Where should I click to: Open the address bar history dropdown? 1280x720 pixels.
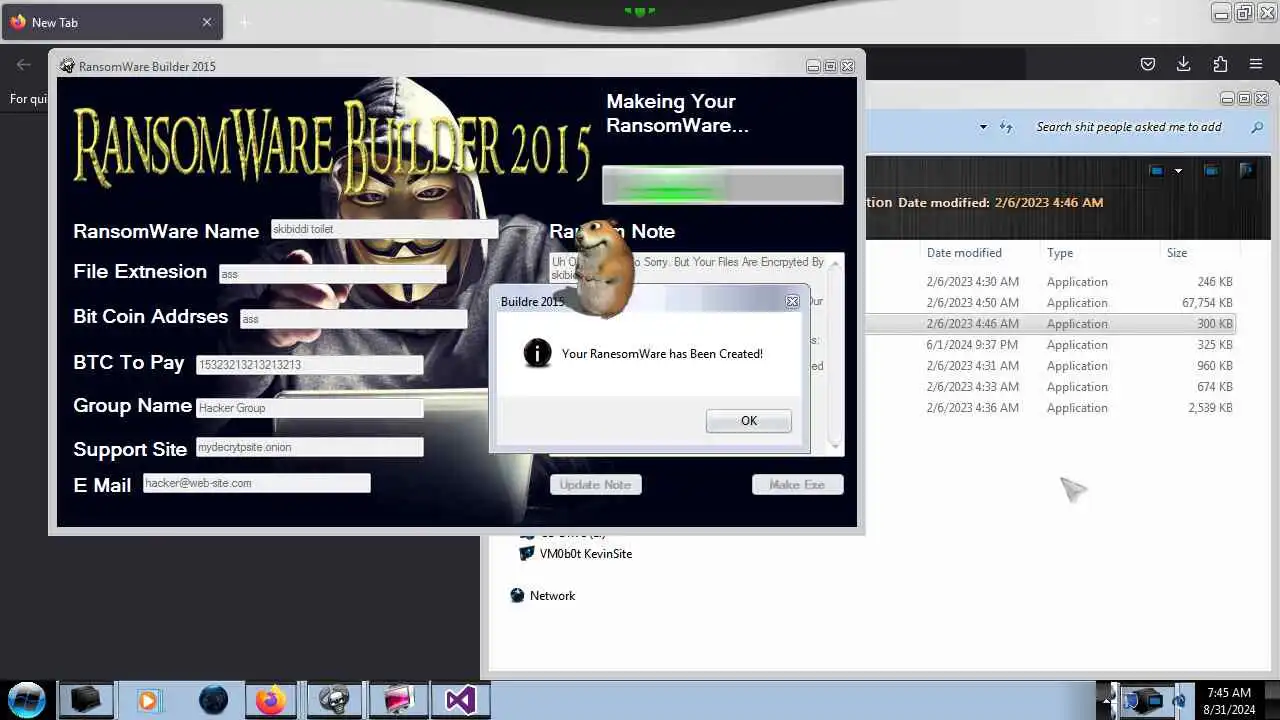(x=983, y=127)
